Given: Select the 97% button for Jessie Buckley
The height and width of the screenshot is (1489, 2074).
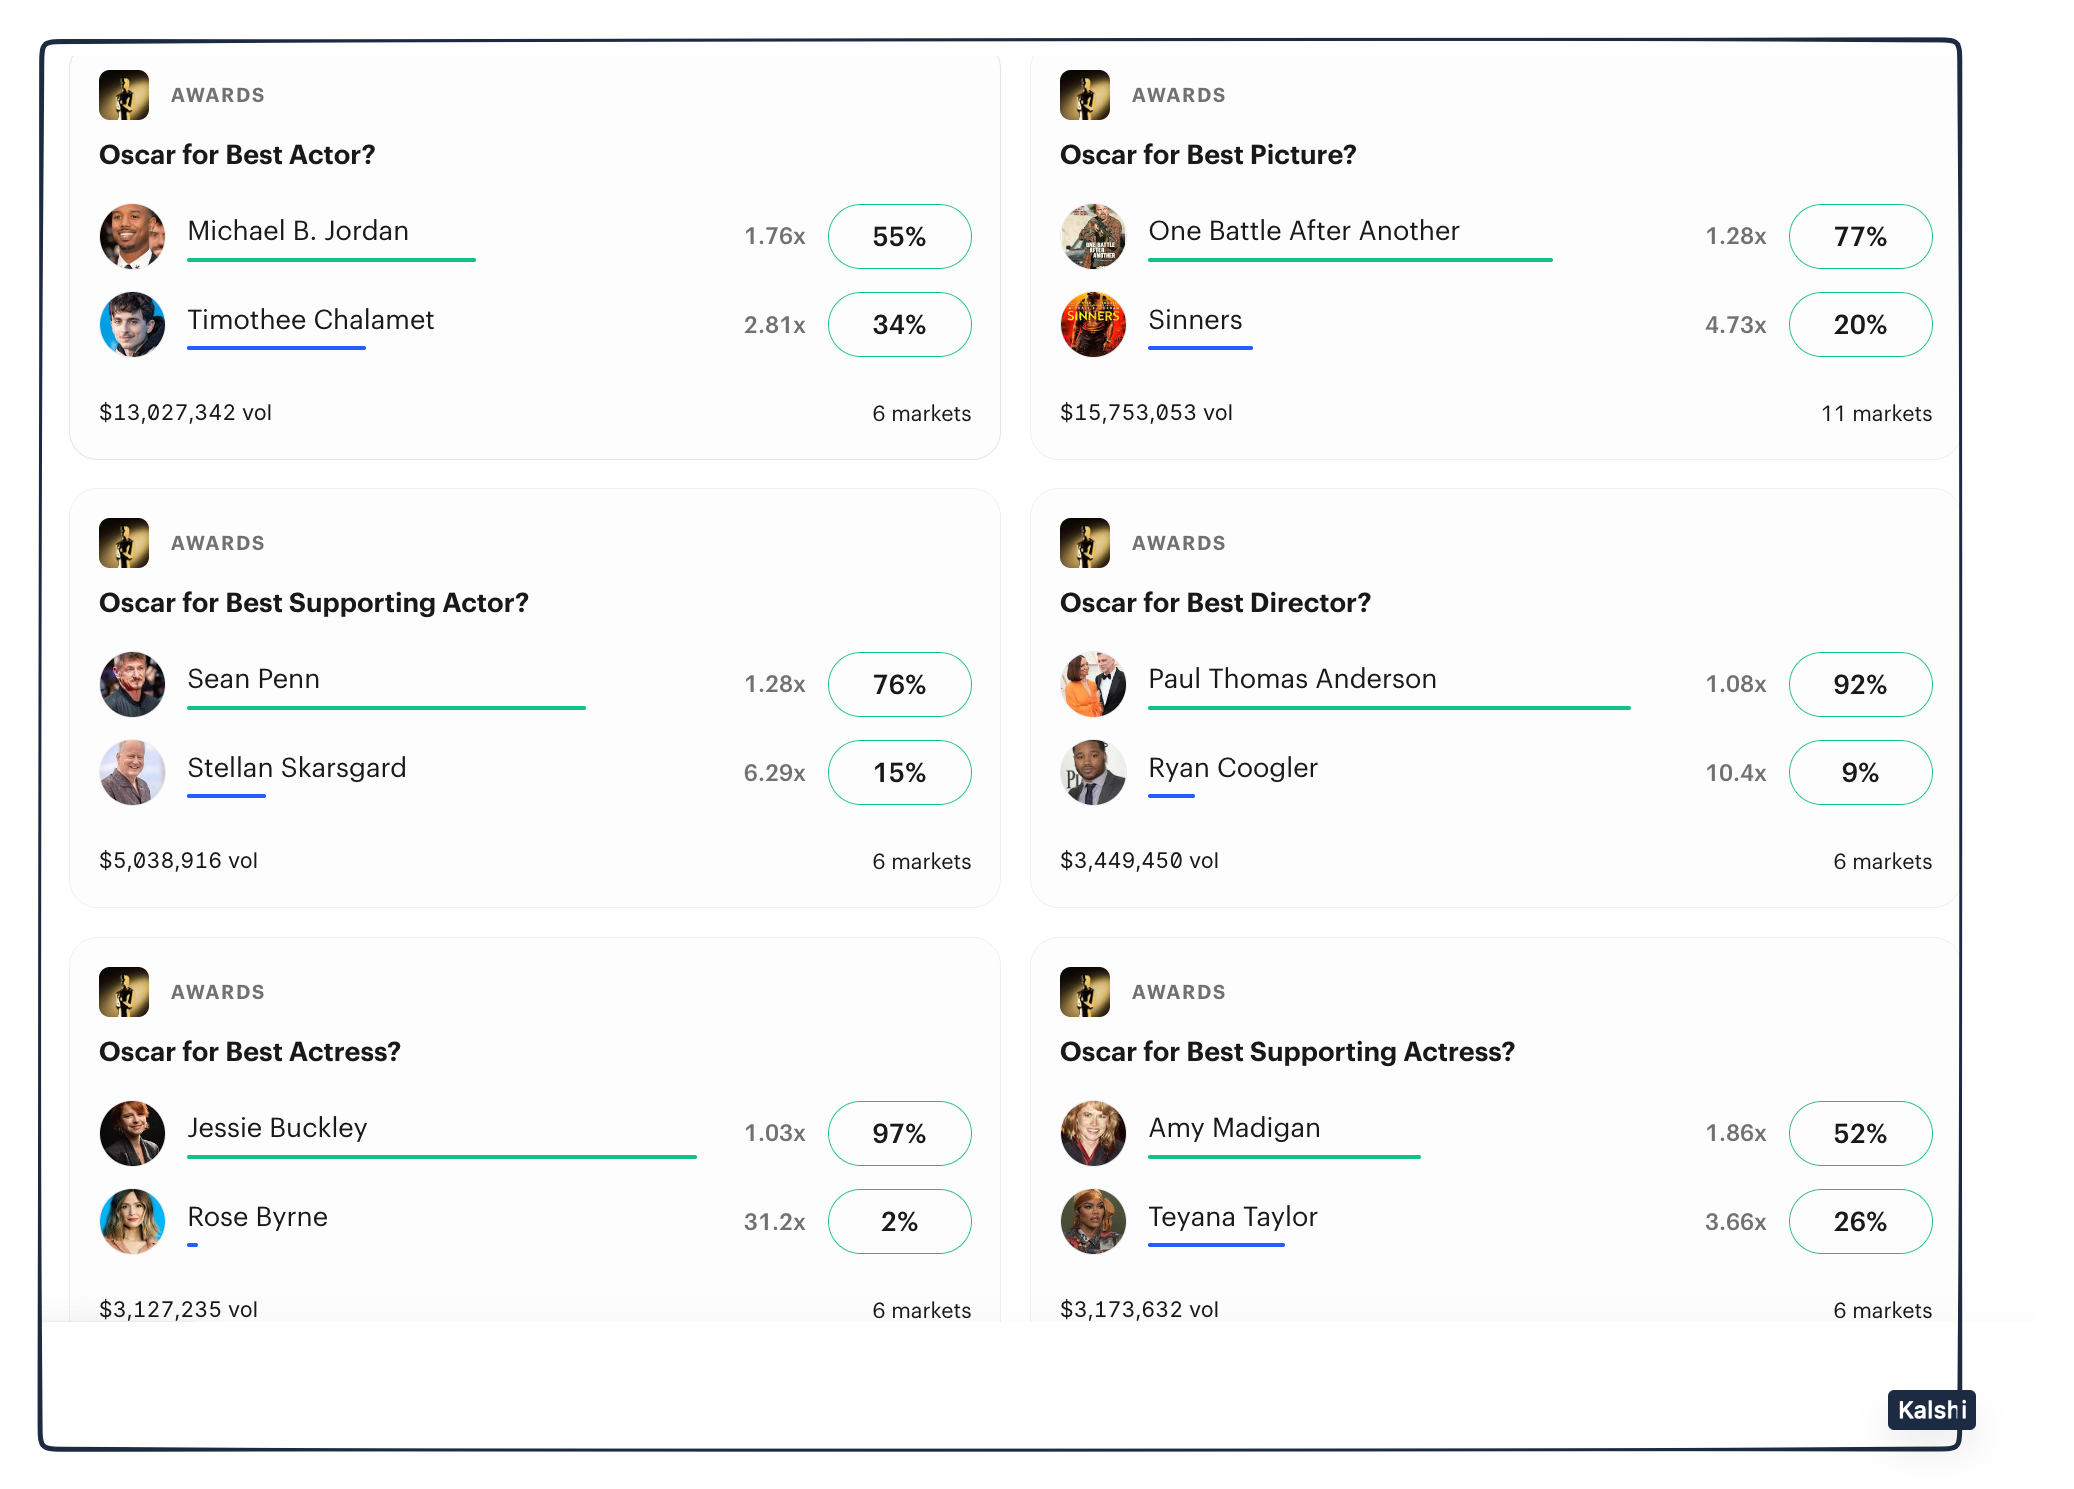Looking at the screenshot, I should (x=899, y=1133).
